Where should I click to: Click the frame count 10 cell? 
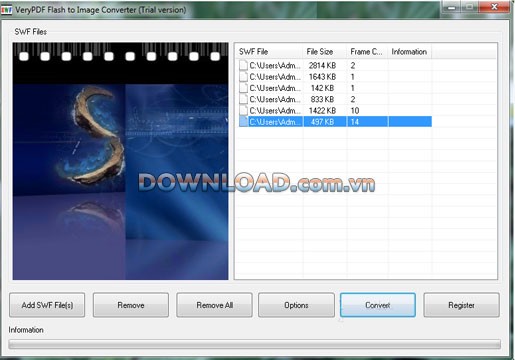pyautogui.click(x=355, y=110)
